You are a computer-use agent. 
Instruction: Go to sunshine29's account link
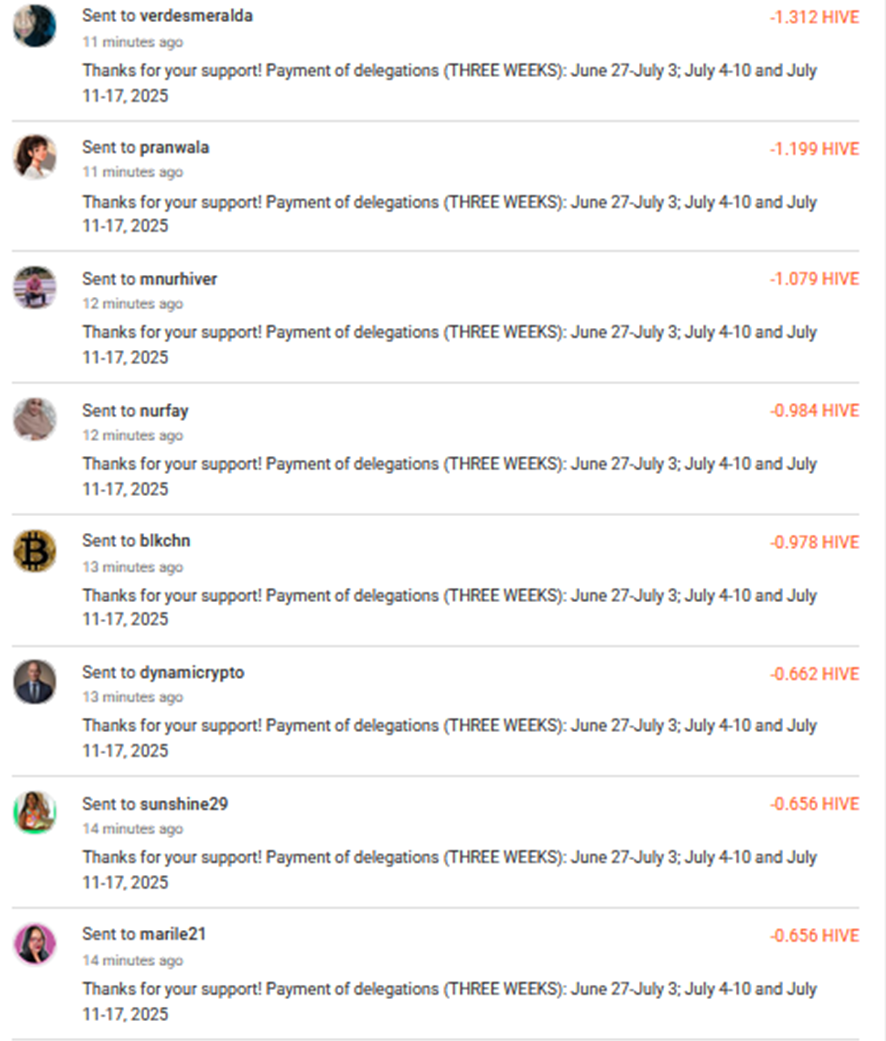tap(184, 804)
